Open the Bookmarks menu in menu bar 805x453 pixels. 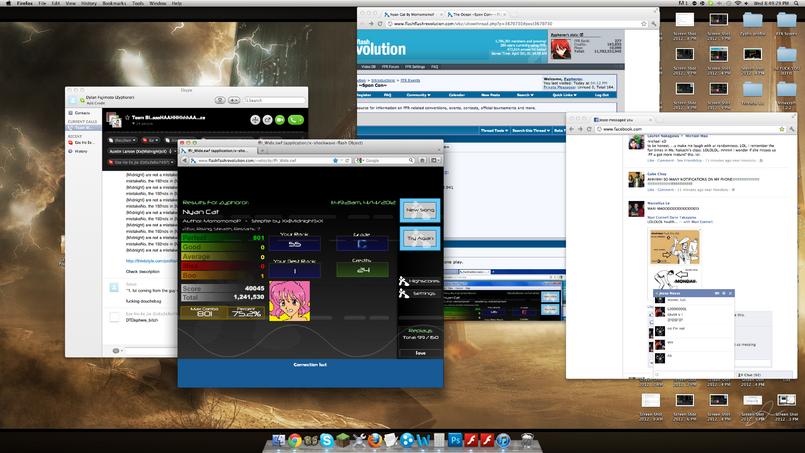[114, 3]
